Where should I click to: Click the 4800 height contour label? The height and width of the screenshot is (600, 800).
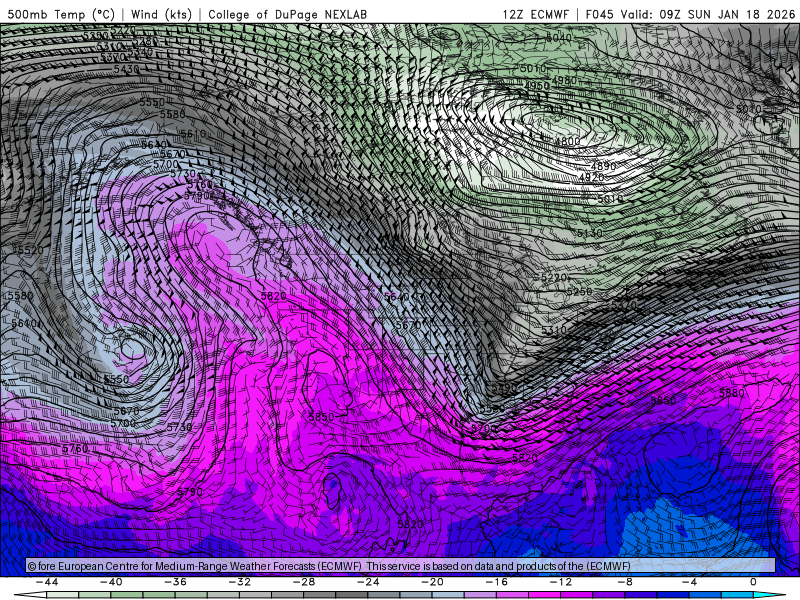pyautogui.click(x=567, y=141)
